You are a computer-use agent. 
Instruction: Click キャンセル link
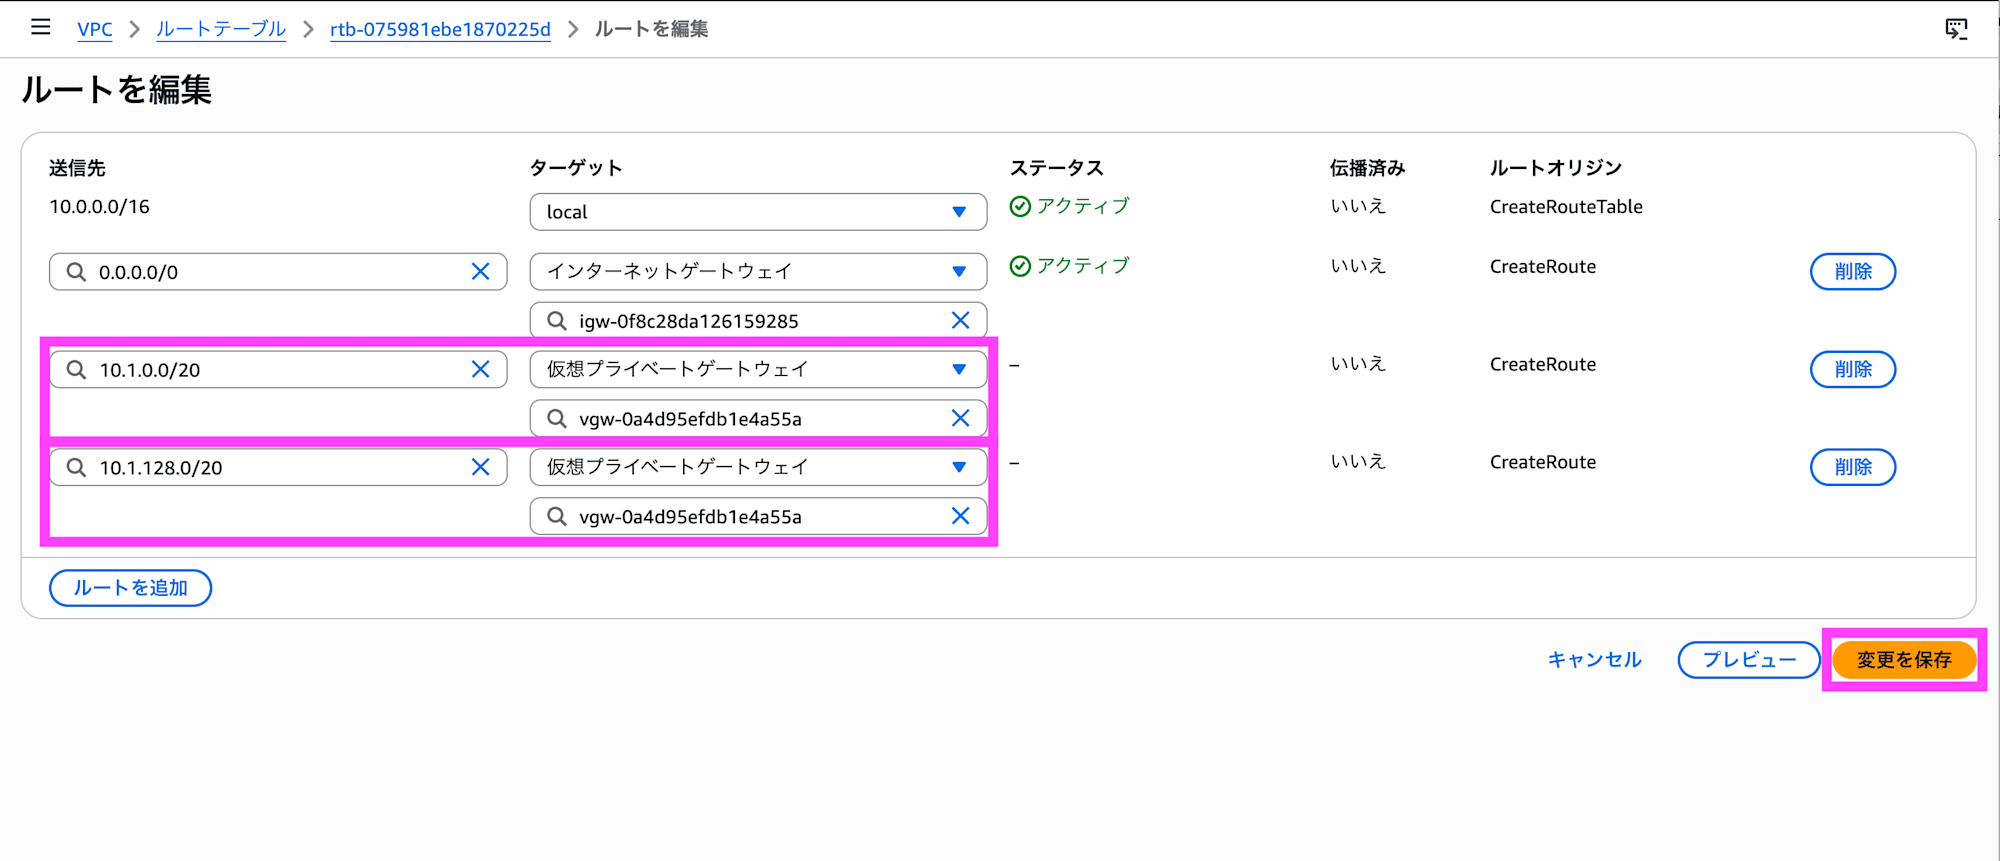[1594, 660]
